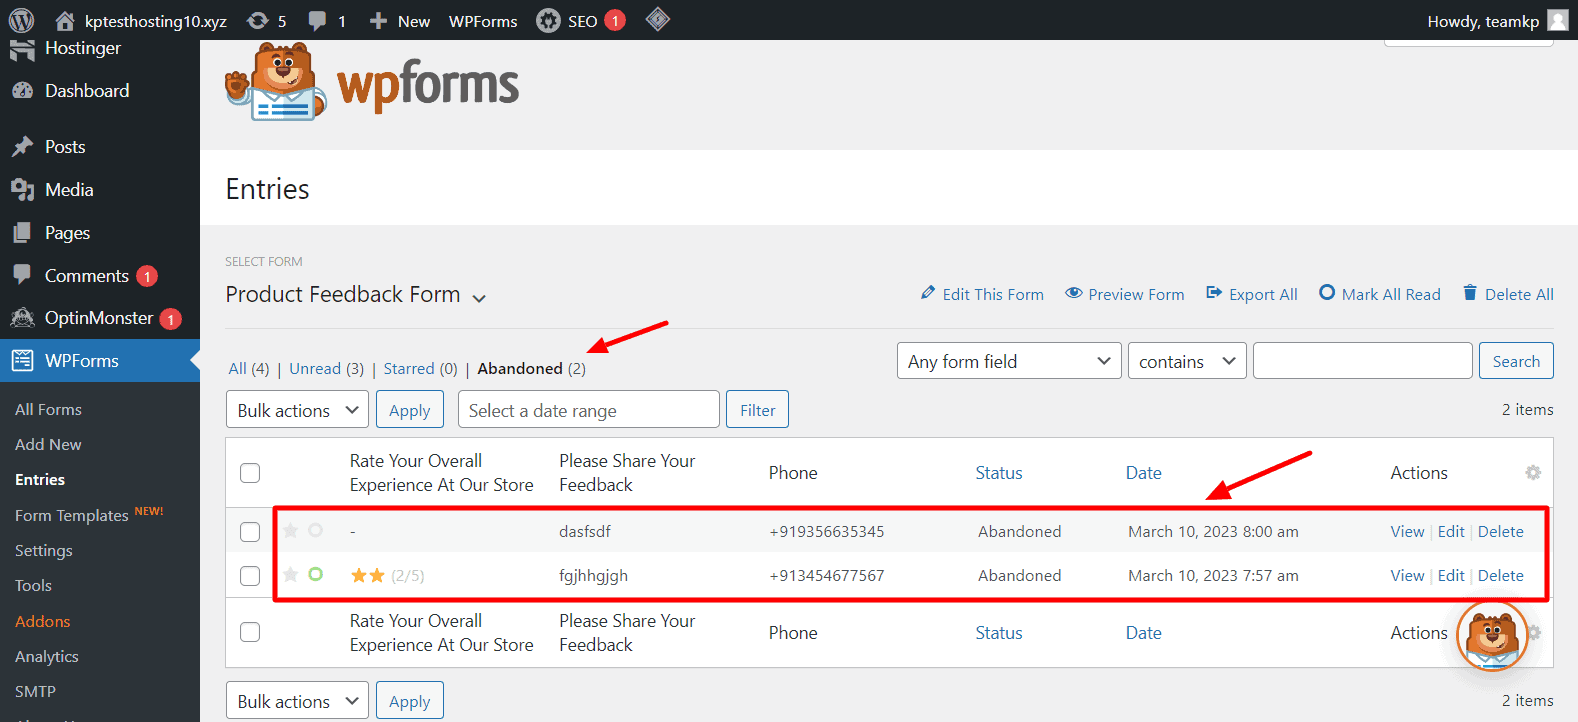Open the SEO gear in admin bar

548,21
